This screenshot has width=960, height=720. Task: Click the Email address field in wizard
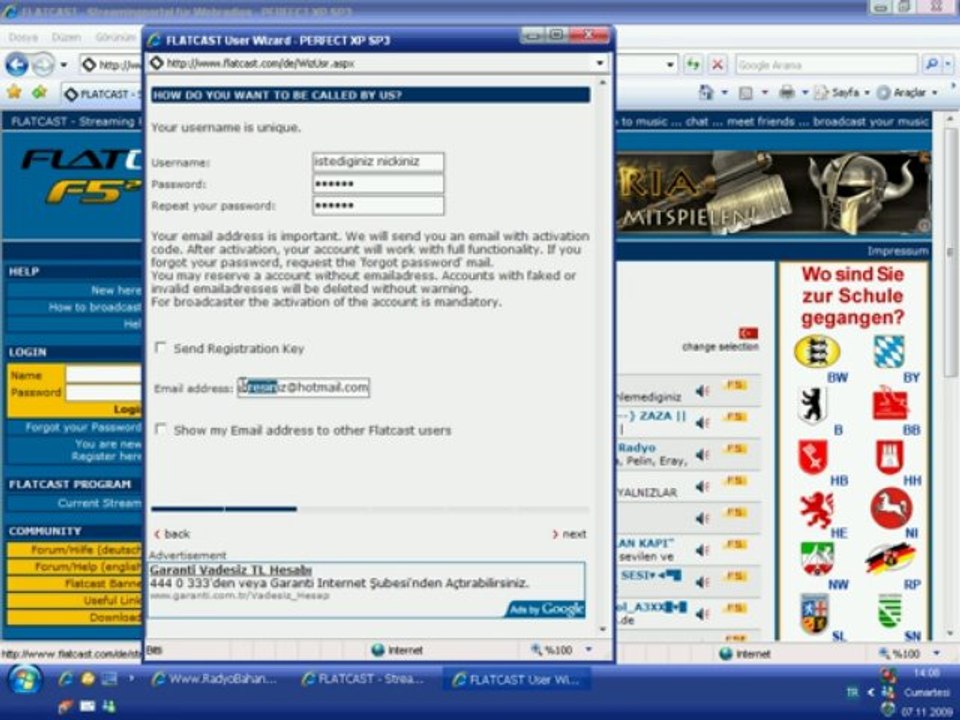pyautogui.click(x=304, y=388)
